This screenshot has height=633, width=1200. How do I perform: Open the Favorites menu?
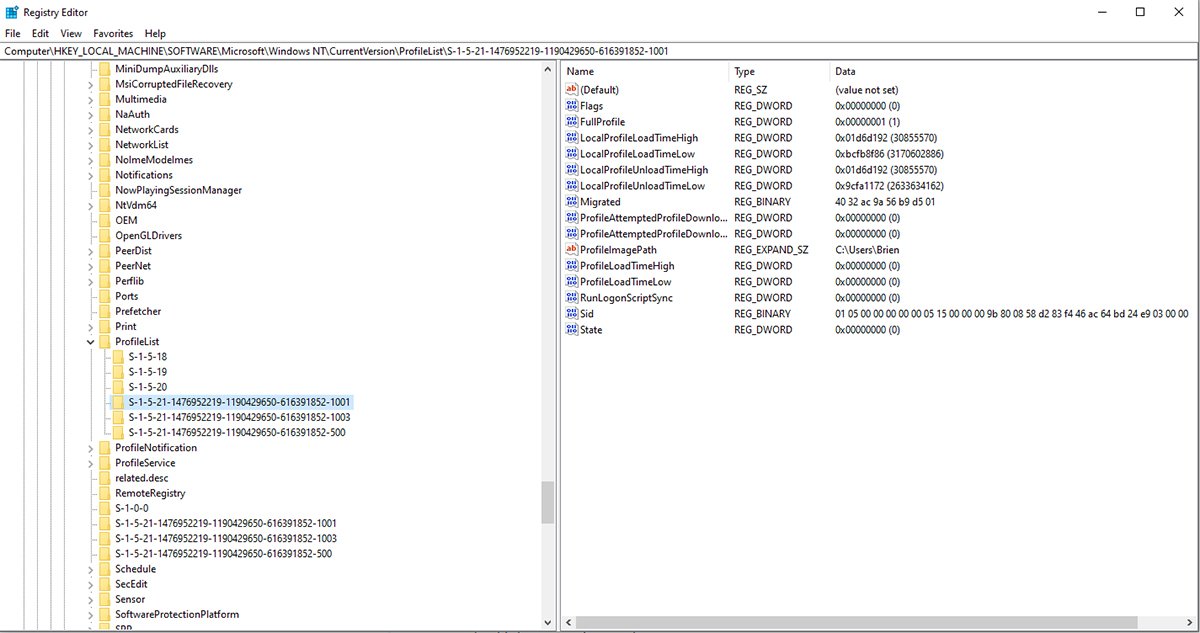coord(113,33)
